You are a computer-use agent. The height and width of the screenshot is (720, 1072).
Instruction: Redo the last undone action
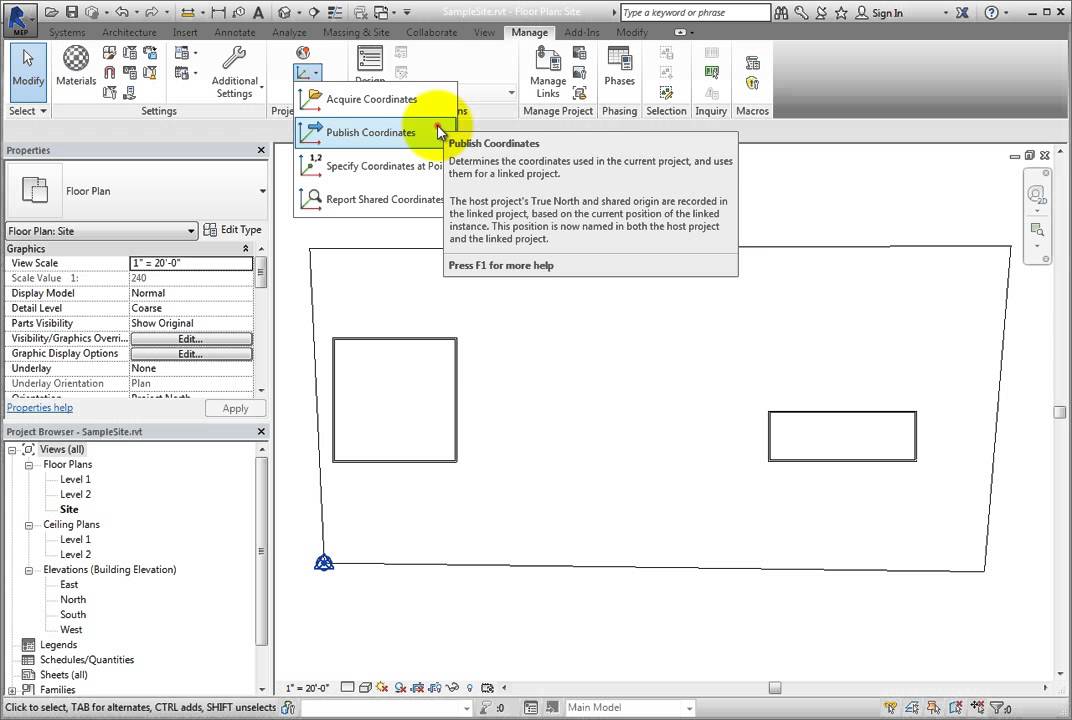click(x=151, y=12)
